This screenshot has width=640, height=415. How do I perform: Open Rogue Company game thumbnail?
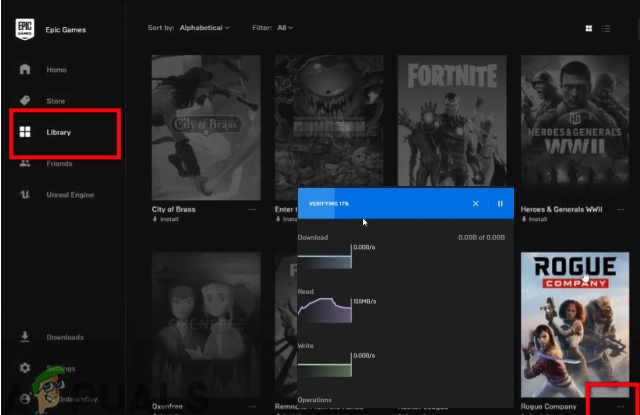point(575,325)
